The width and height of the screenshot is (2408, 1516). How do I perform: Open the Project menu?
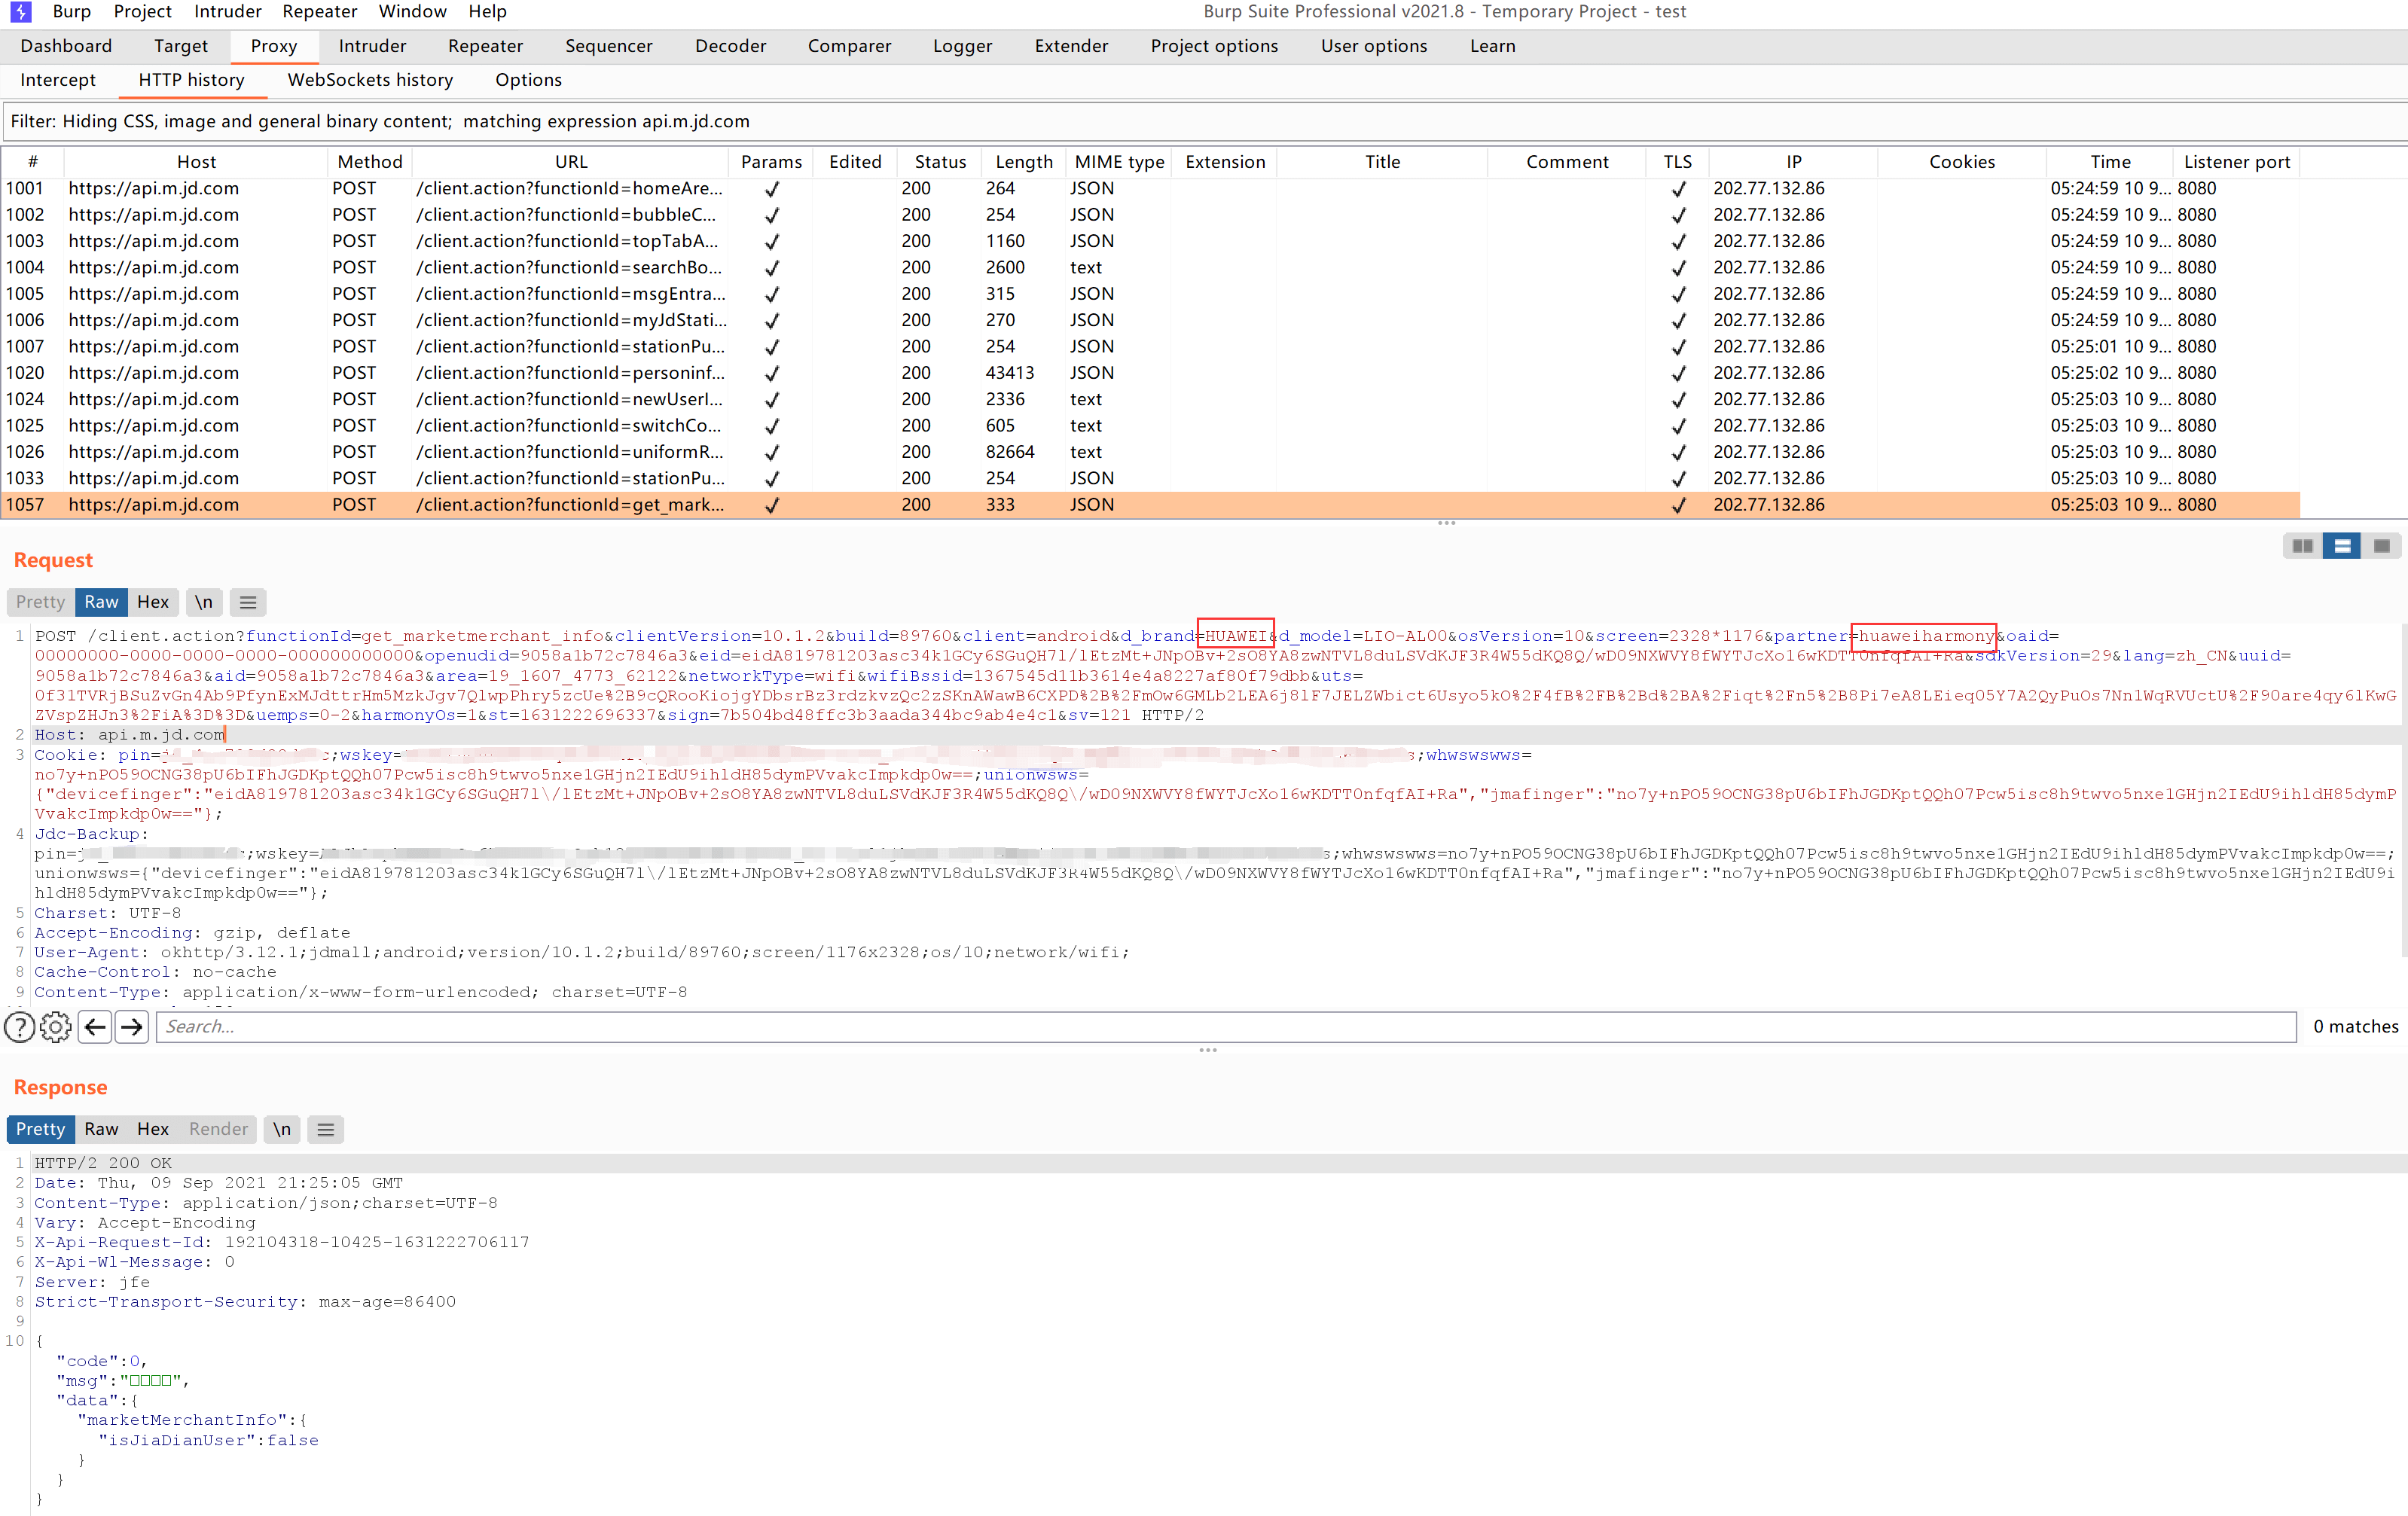tap(143, 12)
